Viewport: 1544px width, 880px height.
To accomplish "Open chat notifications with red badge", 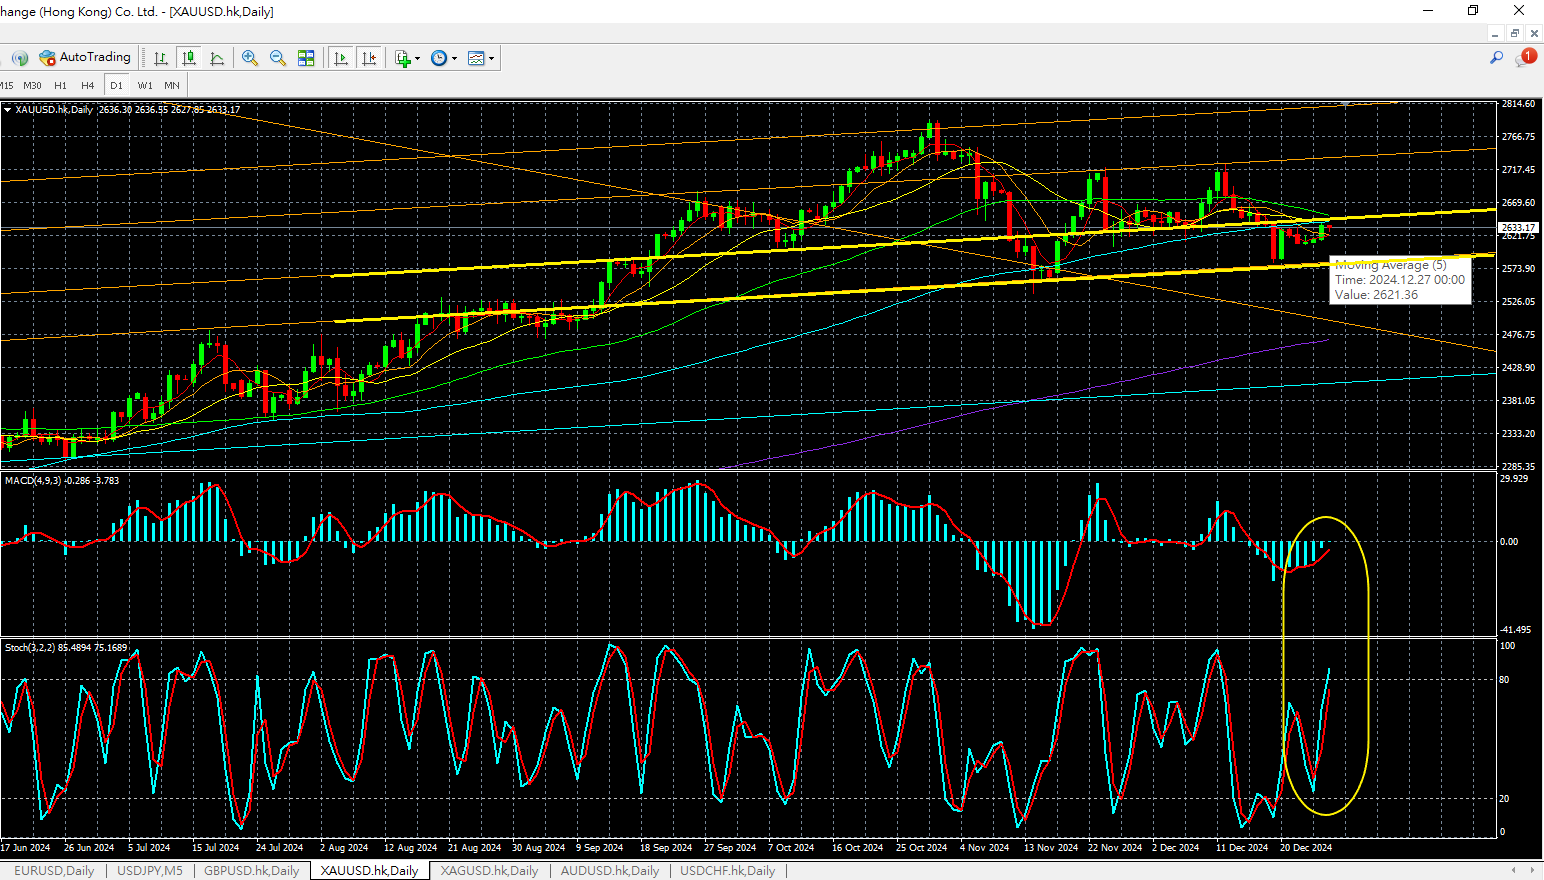I will (1525, 58).
